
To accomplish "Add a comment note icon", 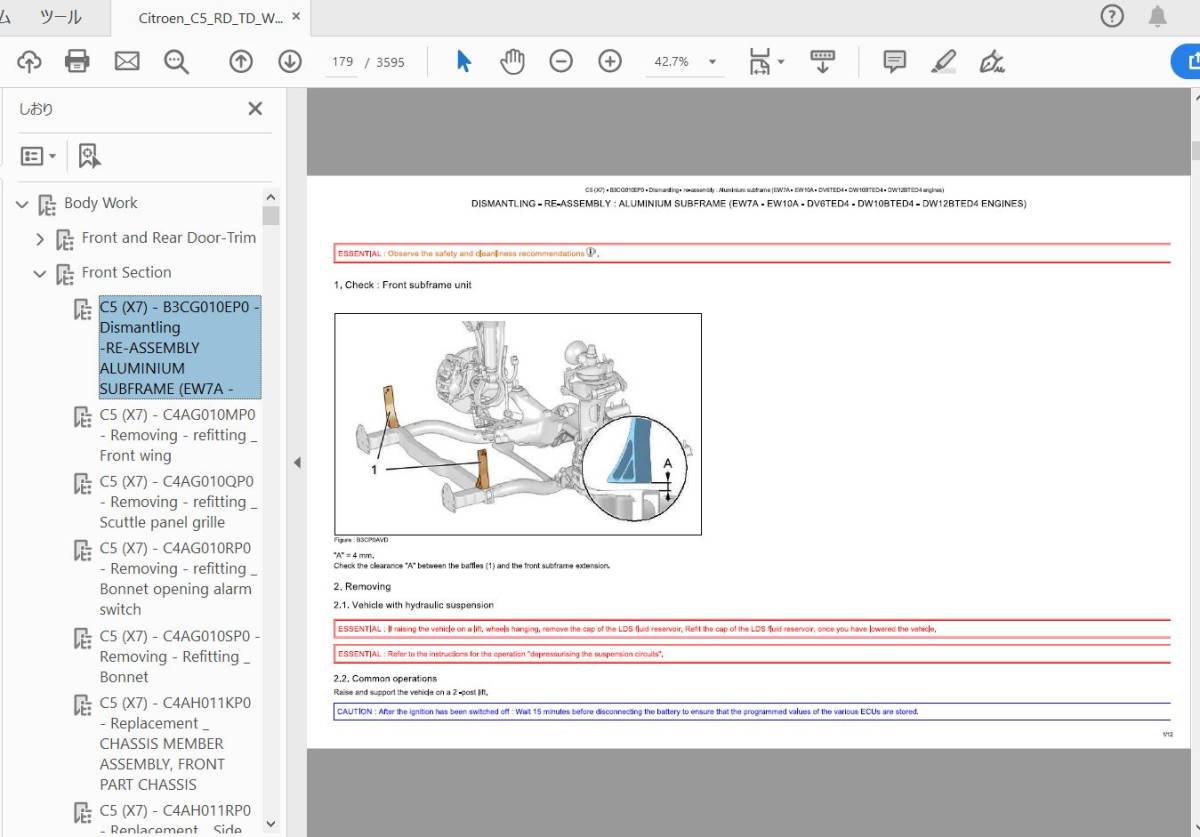I will click(895, 62).
